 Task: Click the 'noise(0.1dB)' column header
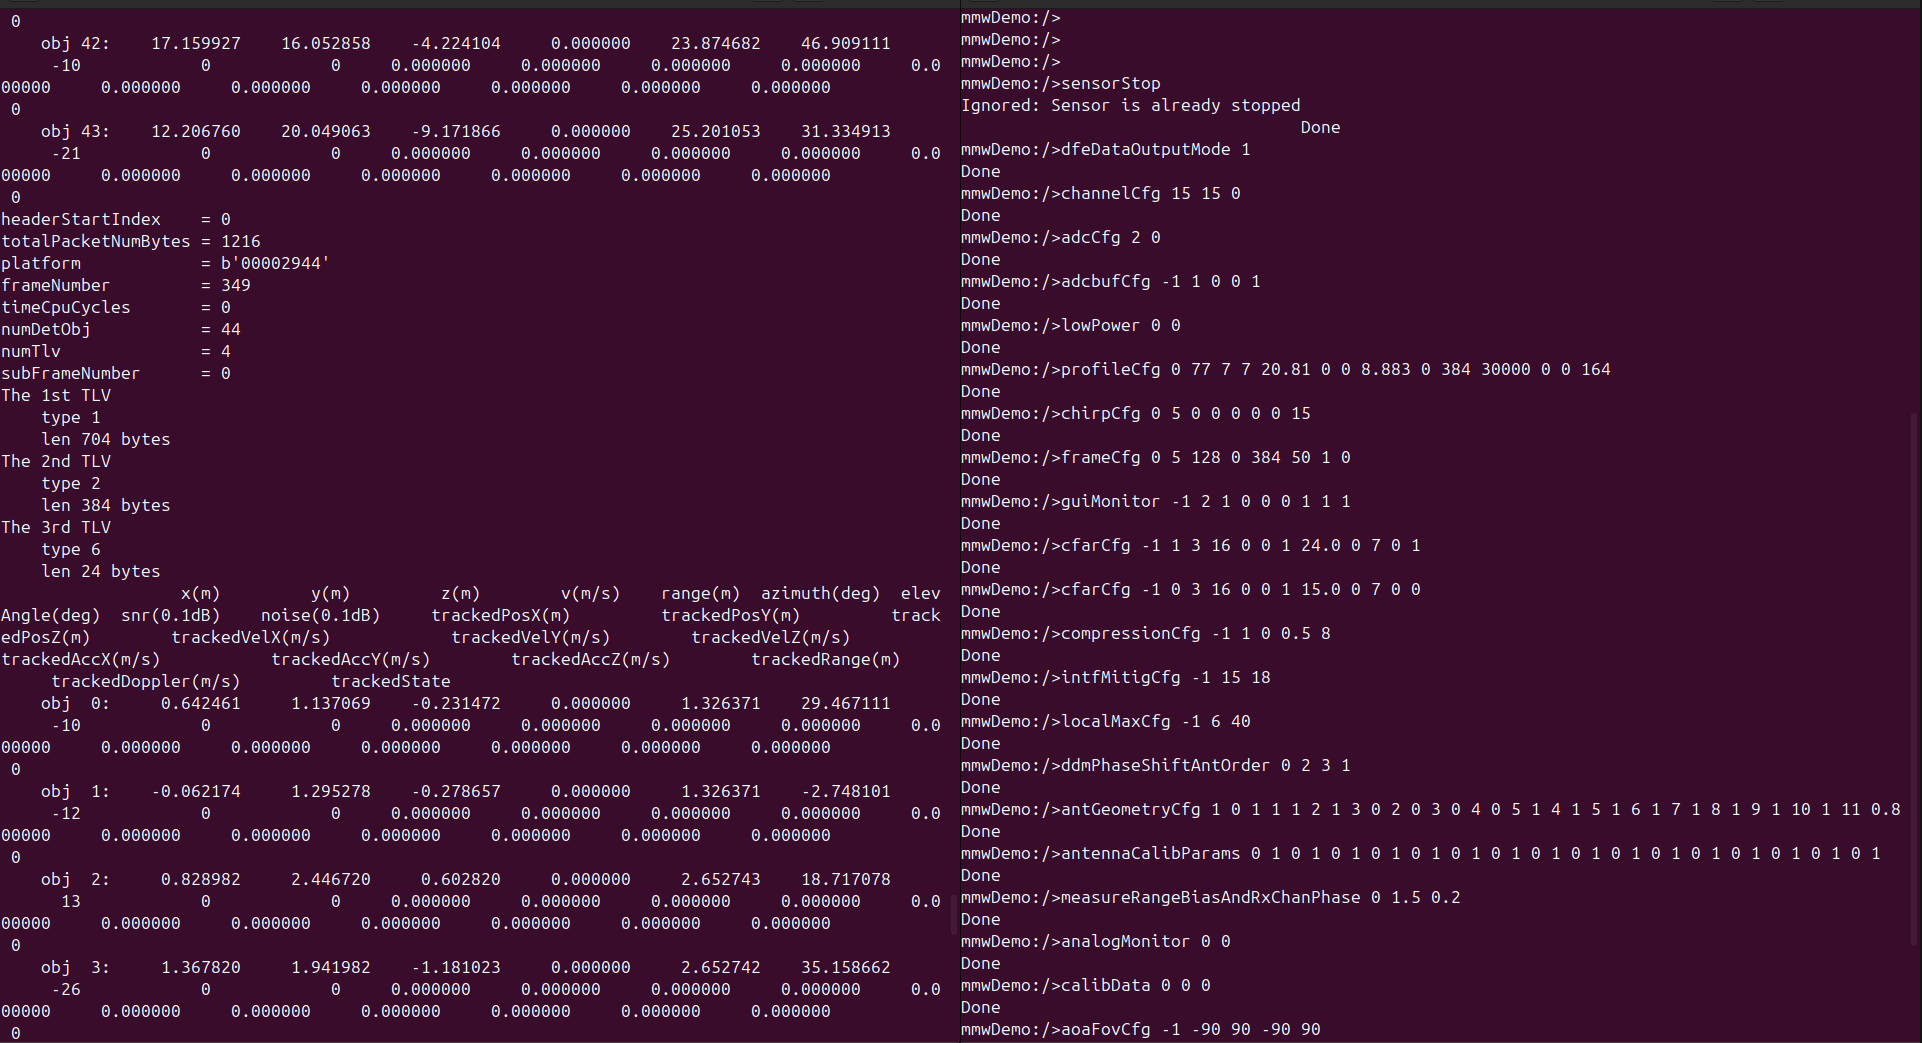click(x=321, y=616)
